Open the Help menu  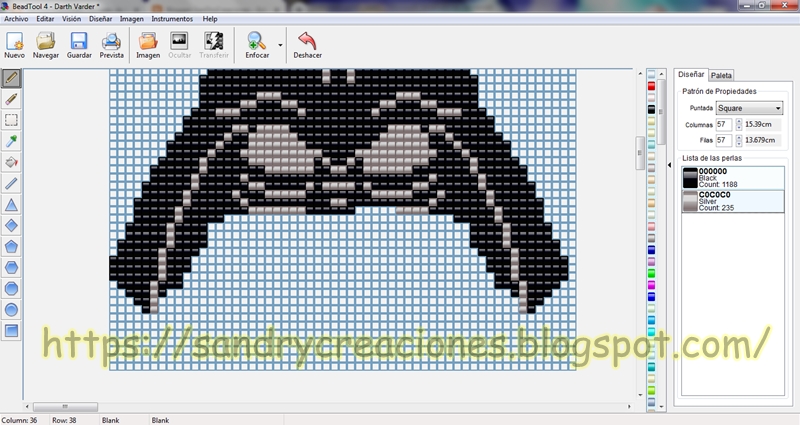click(x=210, y=19)
